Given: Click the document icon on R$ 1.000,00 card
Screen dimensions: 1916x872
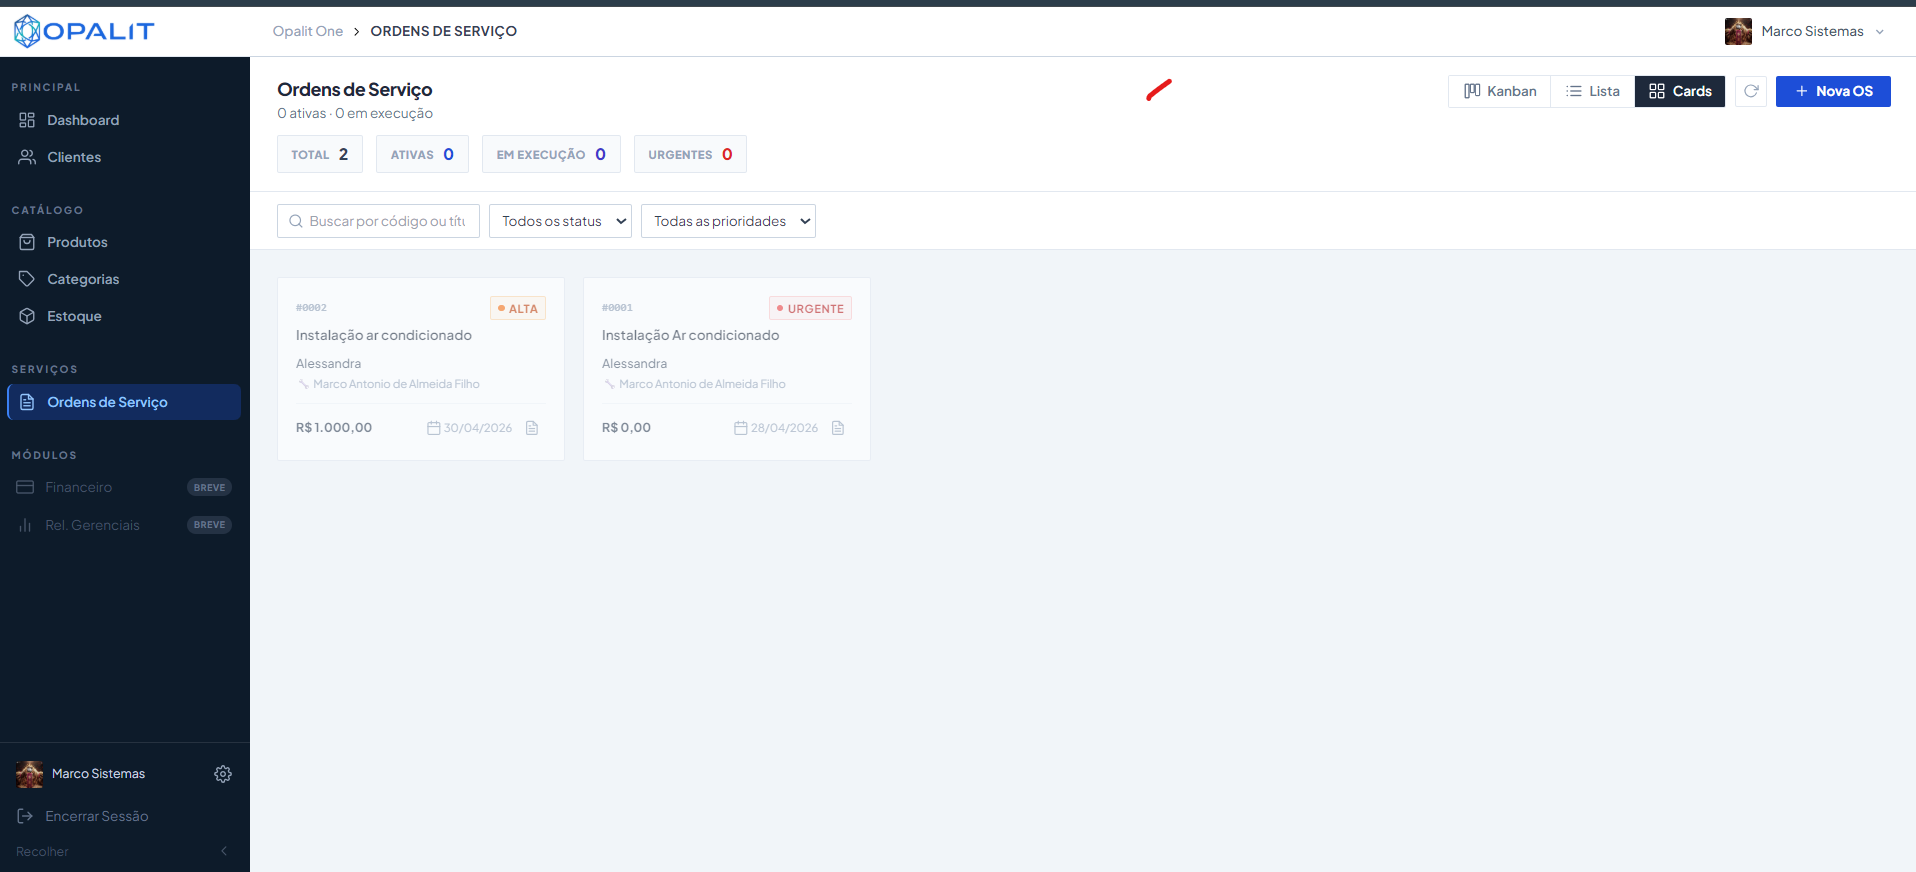Looking at the screenshot, I should [532, 428].
